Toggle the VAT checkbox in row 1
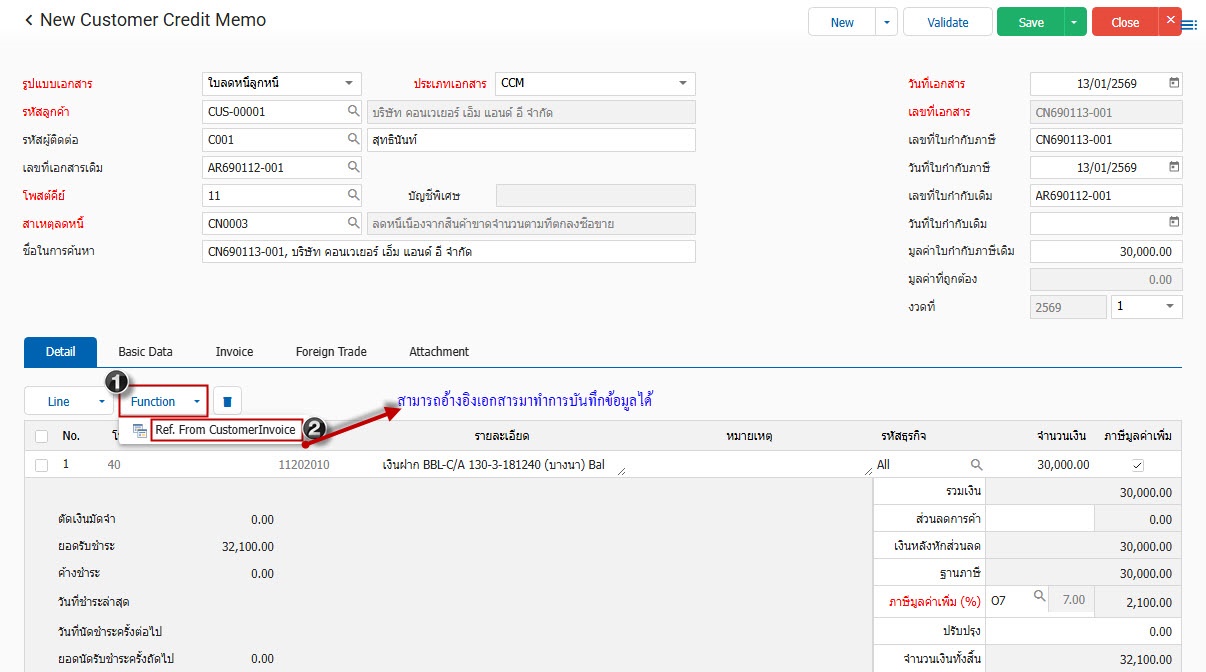Viewport: 1206px width, 672px height. point(1137,465)
